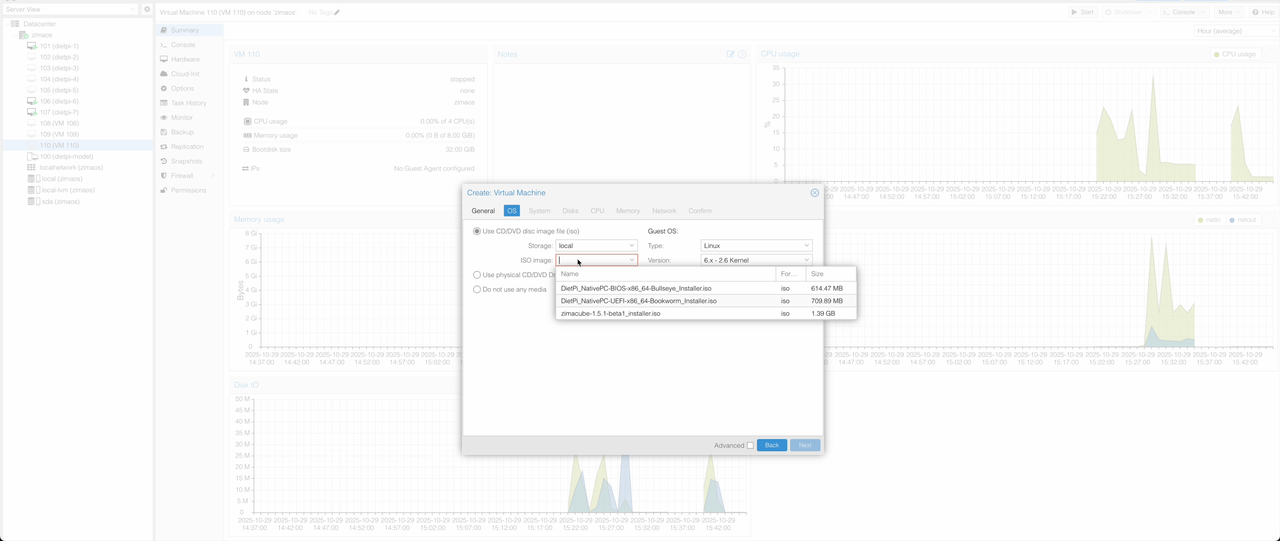Click the server view gear settings icon

point(147,10)
